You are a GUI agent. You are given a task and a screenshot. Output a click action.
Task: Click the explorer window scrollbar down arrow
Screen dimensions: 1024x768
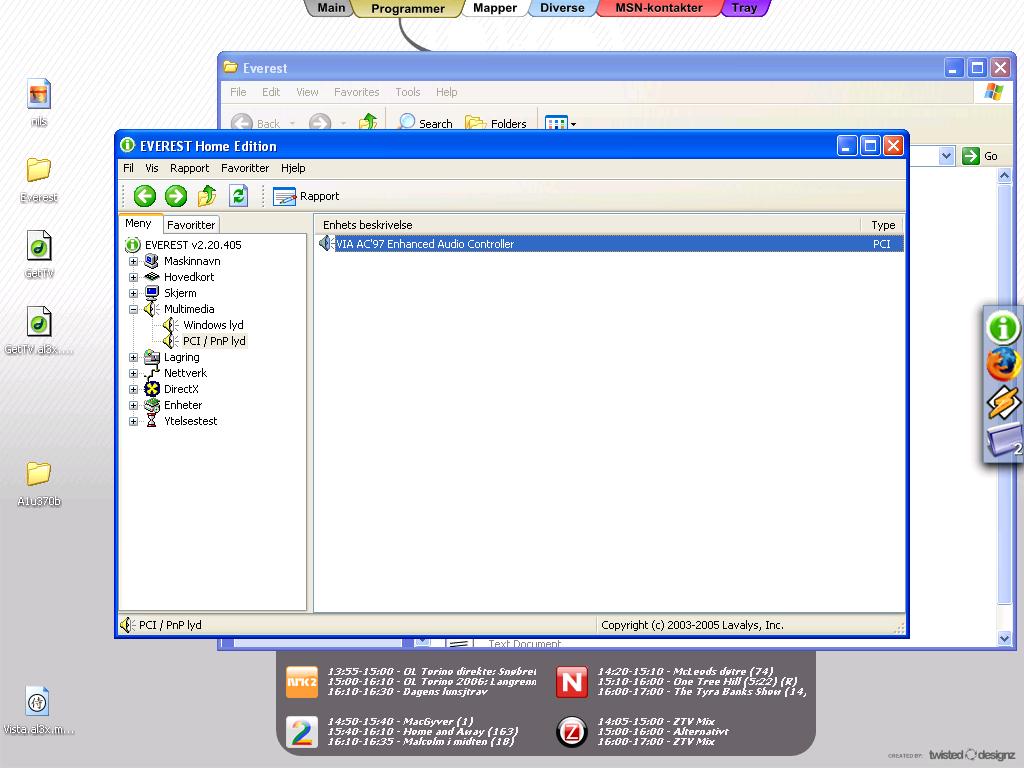pos(1004,638)
